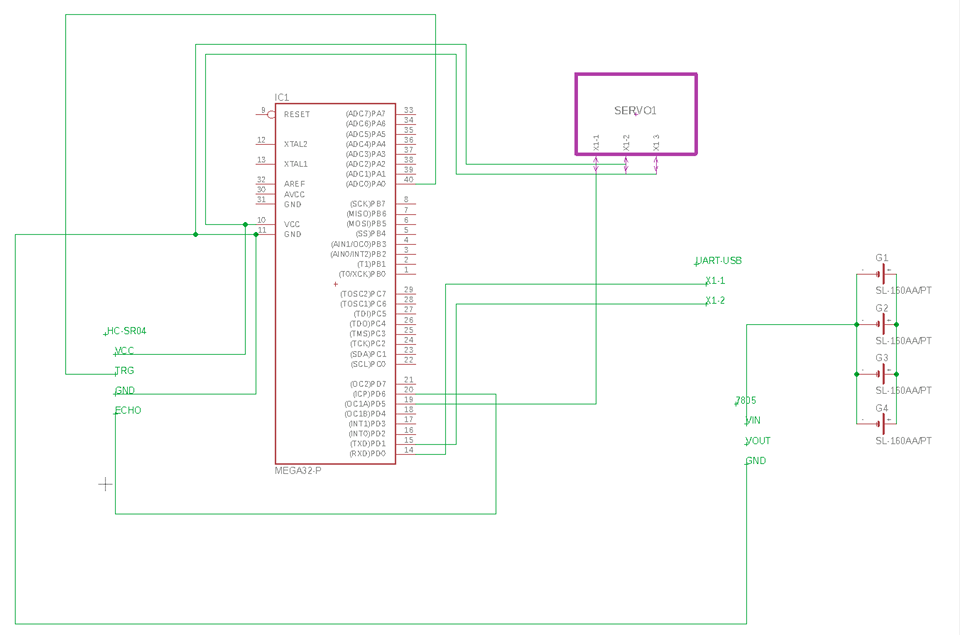Select the MEGA32-P chip name
Image resolution: width=960 pixels, height=635 pixels.
(298, 470)
